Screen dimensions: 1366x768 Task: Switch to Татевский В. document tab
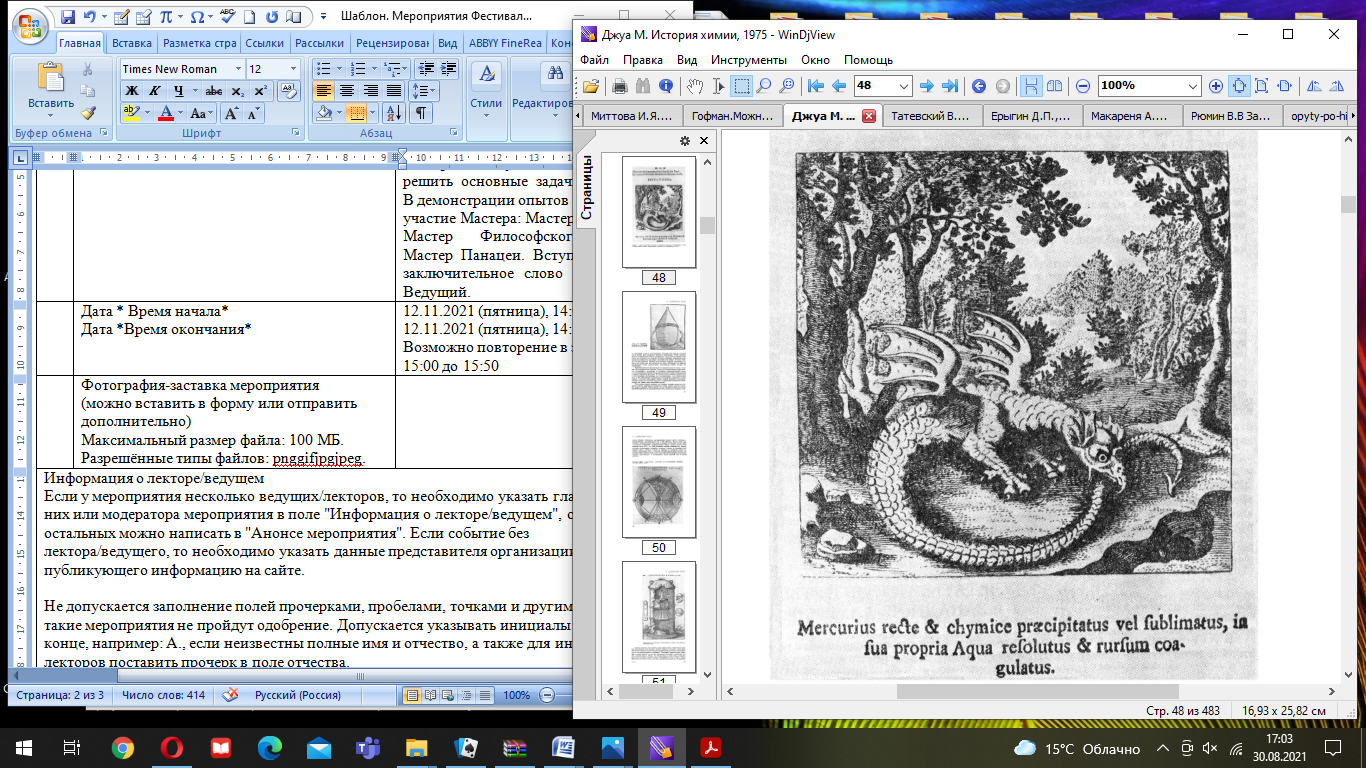(x=931, y=116)
